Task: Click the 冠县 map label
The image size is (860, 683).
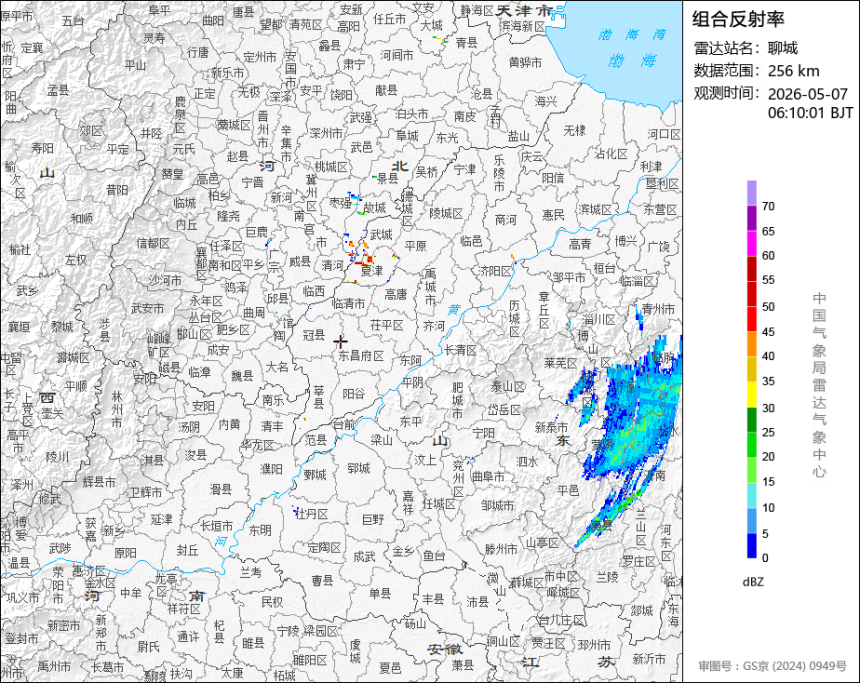Action: point(314,334)
